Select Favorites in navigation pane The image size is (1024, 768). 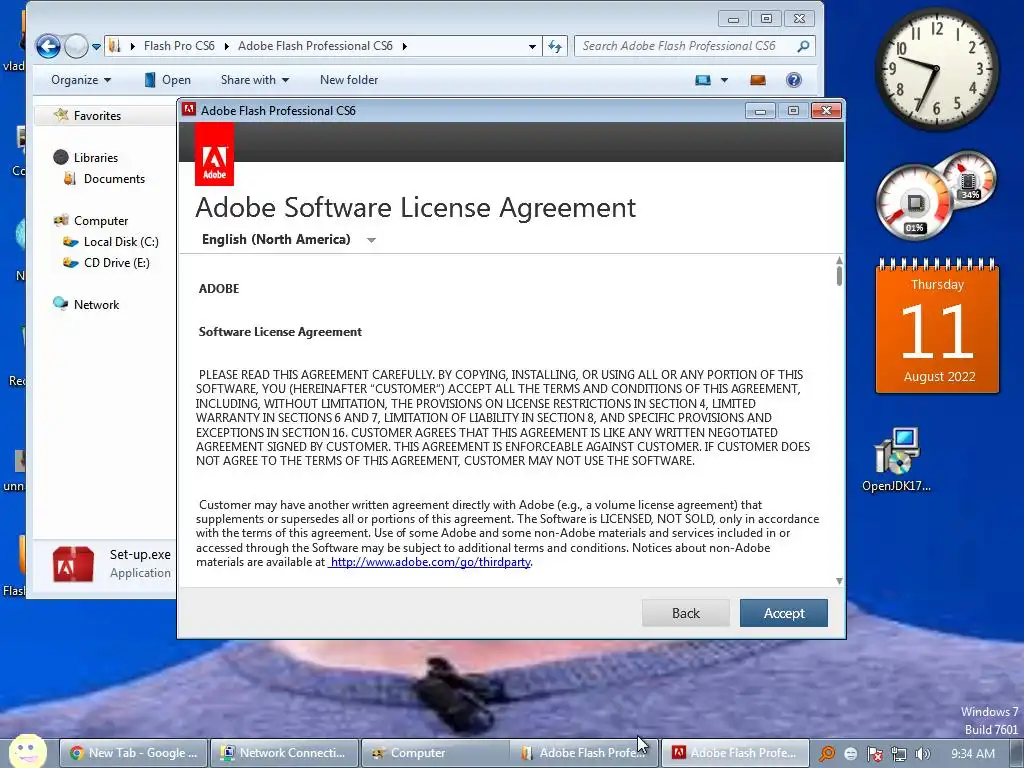pyautogui.click(x=97, y=116)
